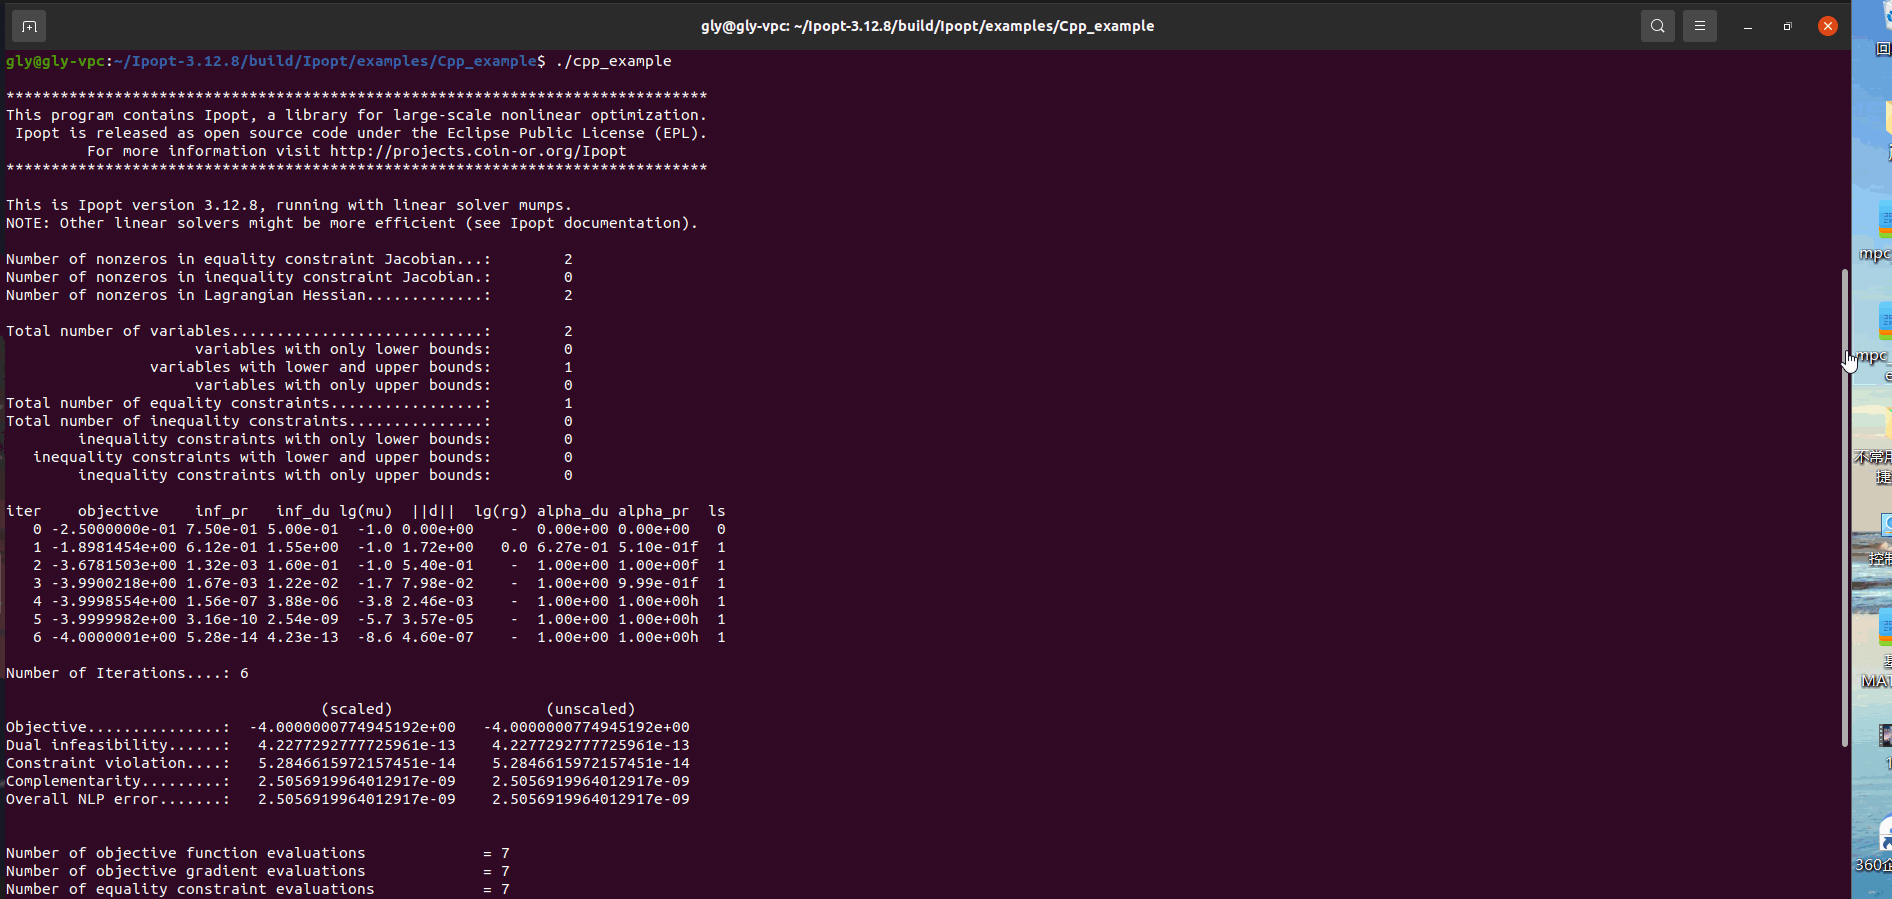Click 'Total number of equality constraints' line
Image resolution: width=1892 pixels, height=899 pixels.
click(289, 403)
